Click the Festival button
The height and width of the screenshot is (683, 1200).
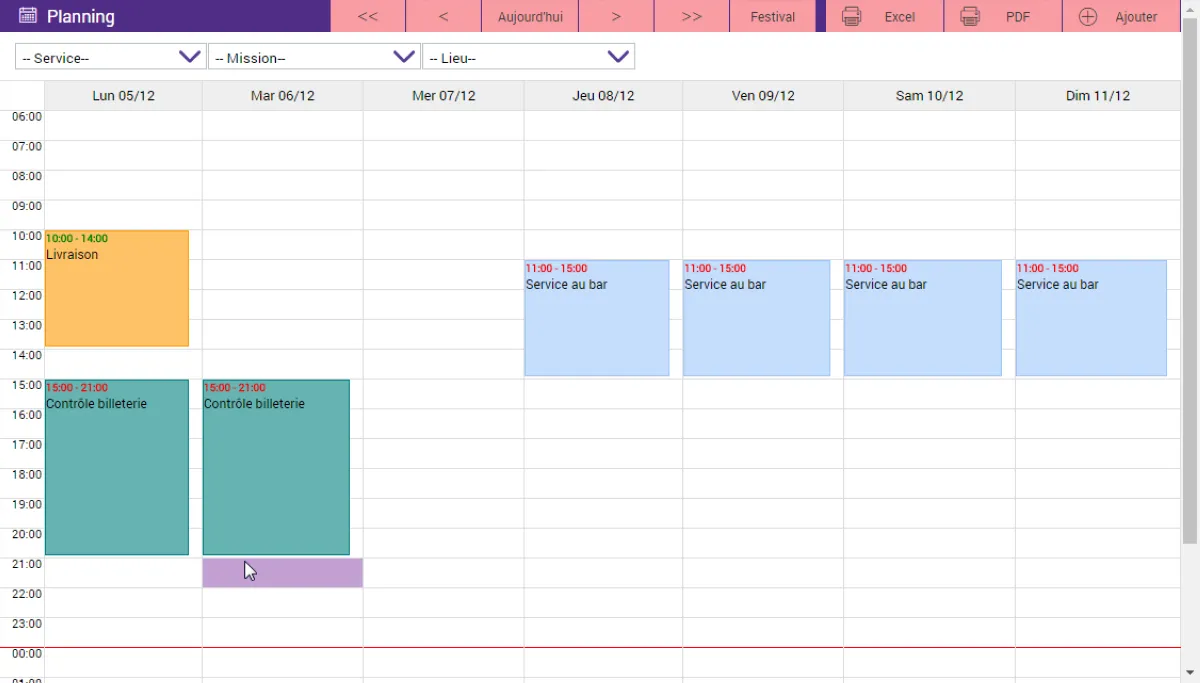tap(773, 16)
